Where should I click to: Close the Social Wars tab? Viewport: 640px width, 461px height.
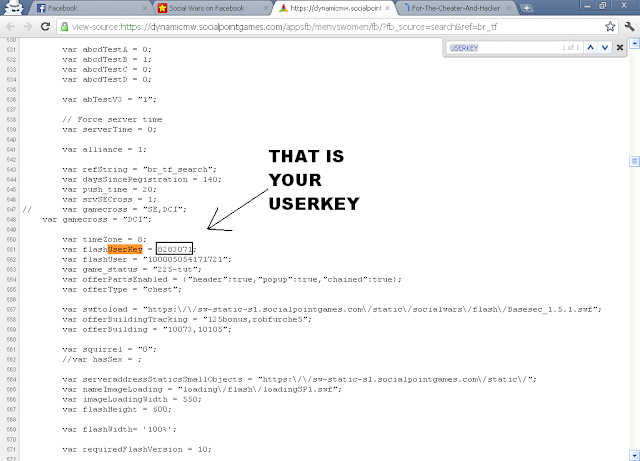coord(266,8)
